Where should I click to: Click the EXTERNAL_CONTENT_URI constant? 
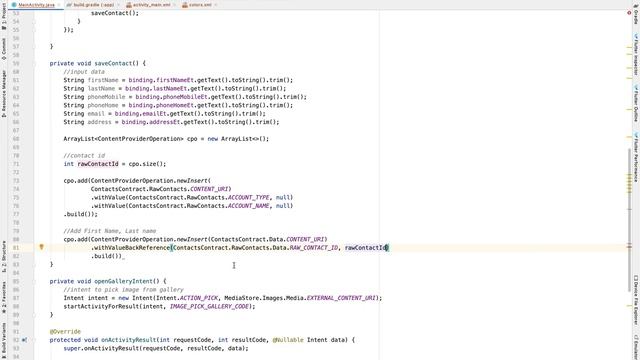pyautogui.click(x=341, y=298)
